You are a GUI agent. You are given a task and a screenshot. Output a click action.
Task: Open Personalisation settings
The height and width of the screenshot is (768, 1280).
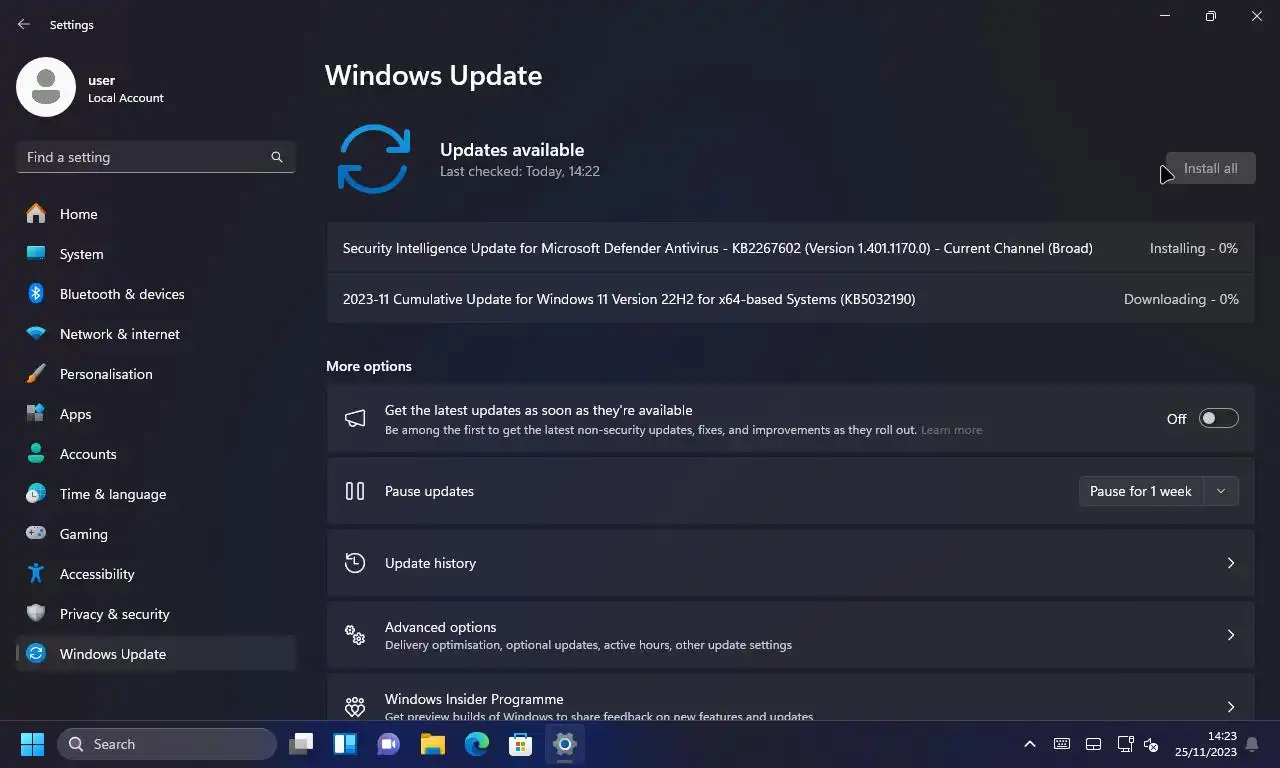click(156, 374)
